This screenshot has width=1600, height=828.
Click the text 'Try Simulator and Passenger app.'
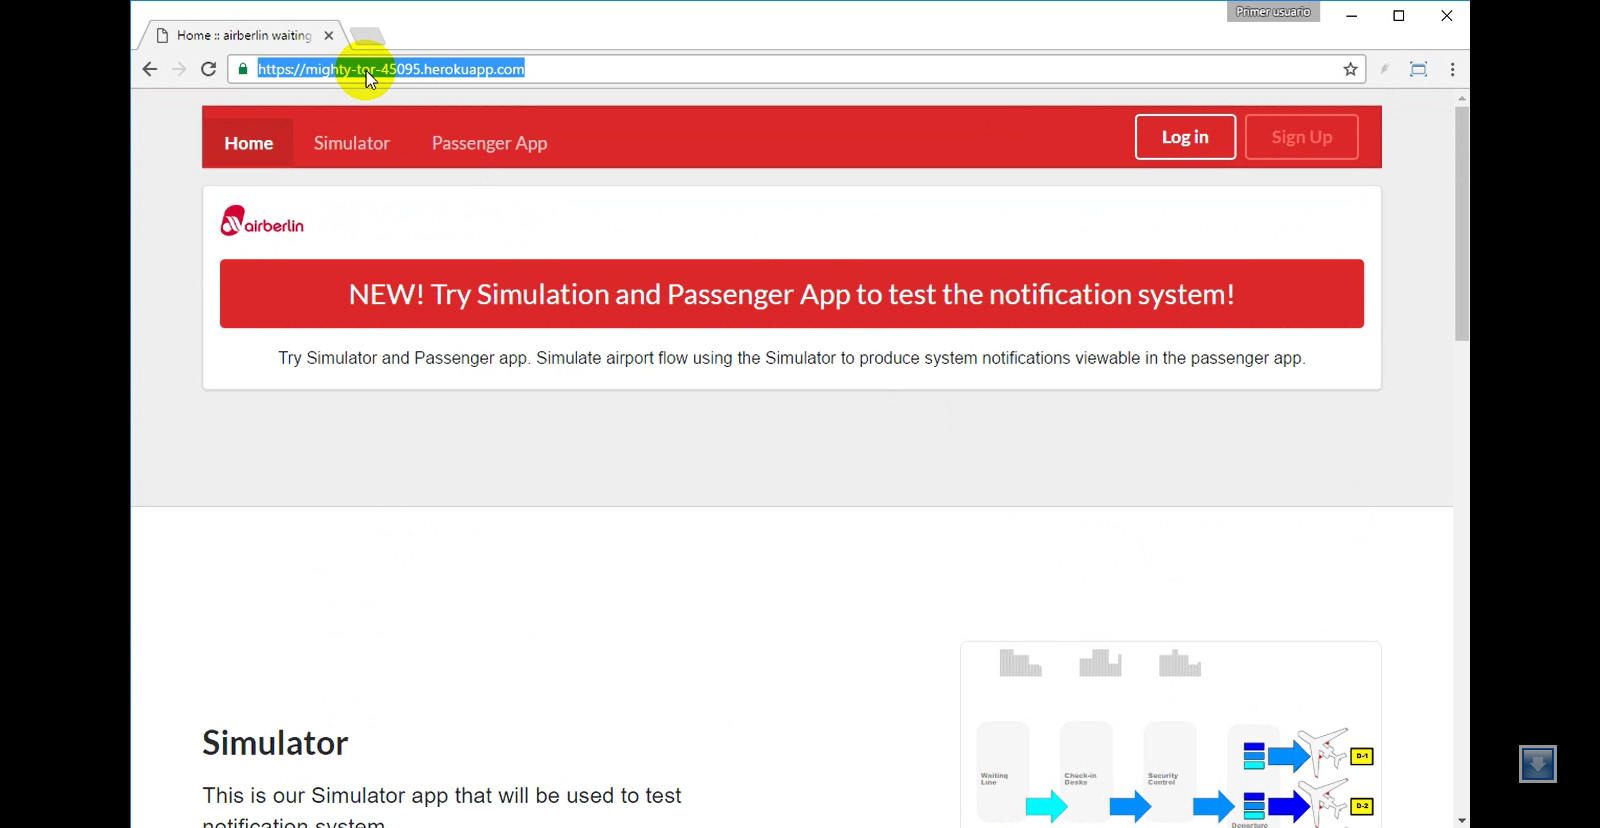404,358
